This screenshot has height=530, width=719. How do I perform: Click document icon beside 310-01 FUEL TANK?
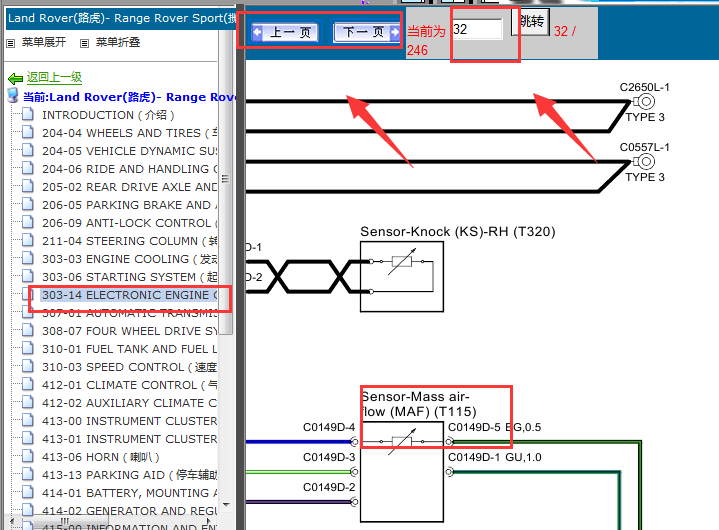point(28,348)
